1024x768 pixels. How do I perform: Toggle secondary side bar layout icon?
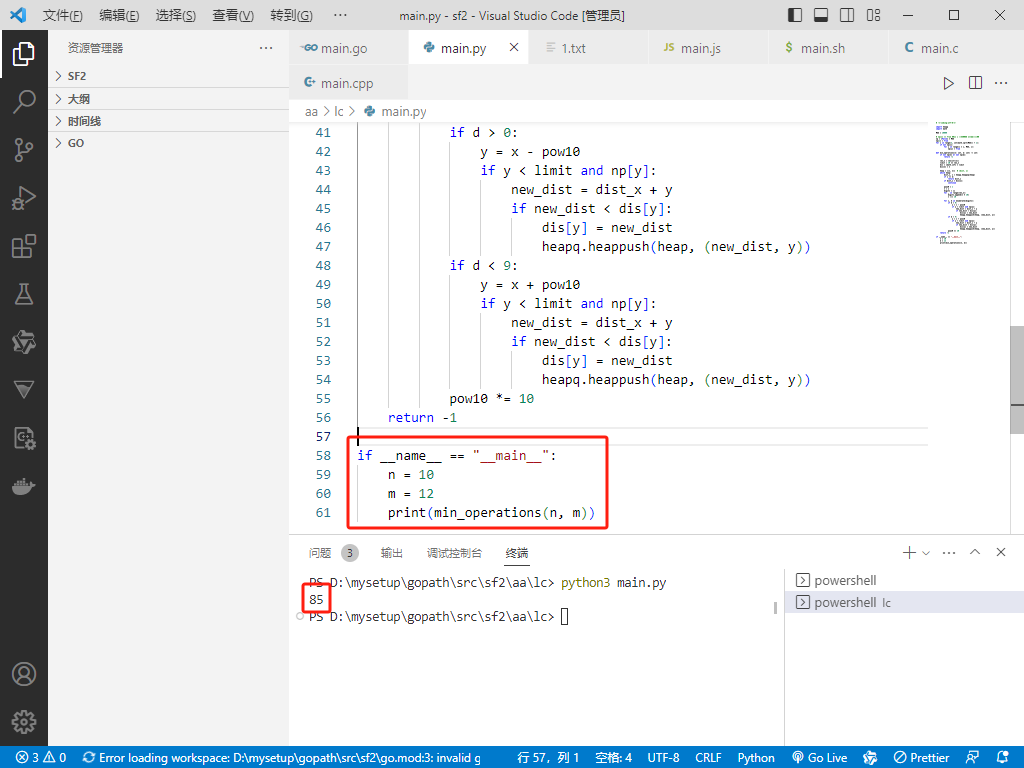pos(847,15)
